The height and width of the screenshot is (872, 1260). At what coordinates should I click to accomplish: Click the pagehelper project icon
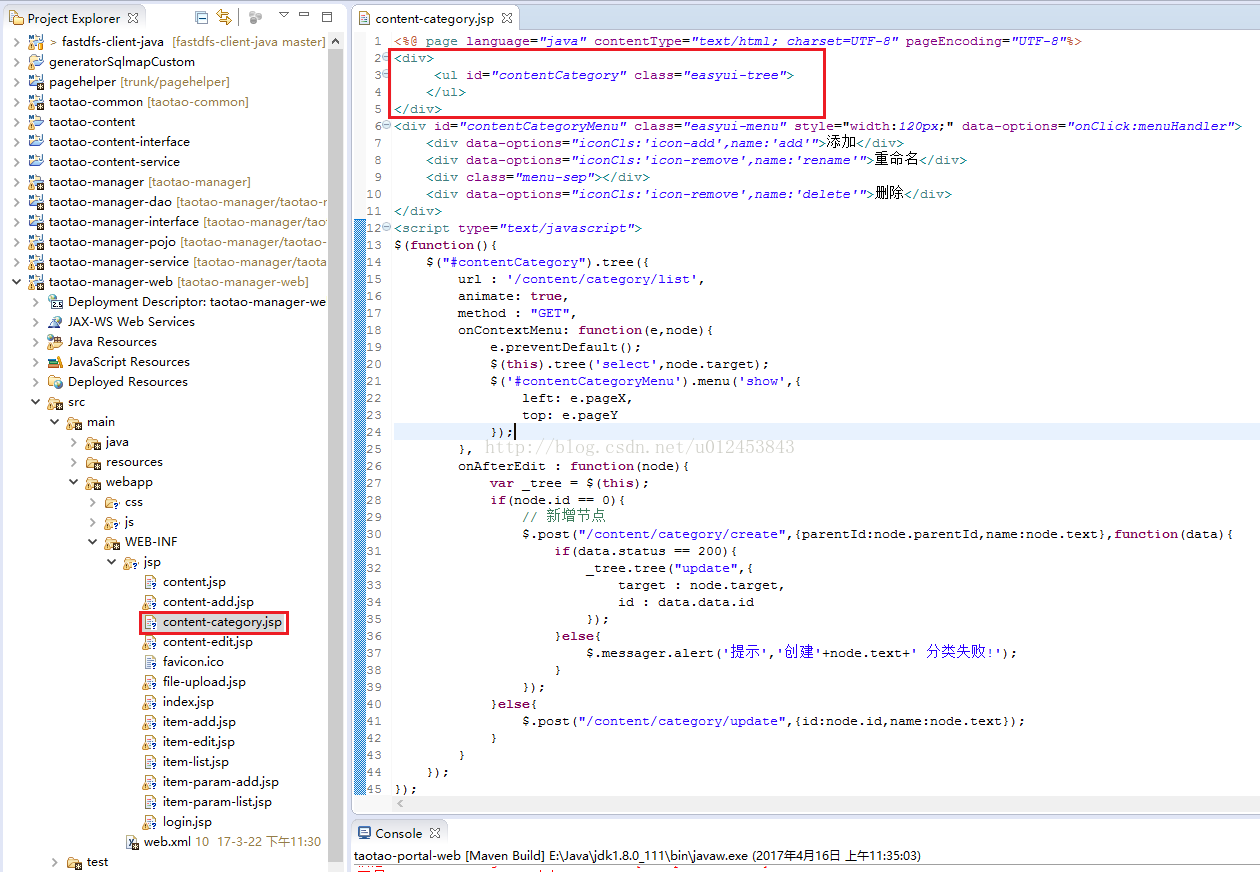pyautogui.click(x=38, y=81)
